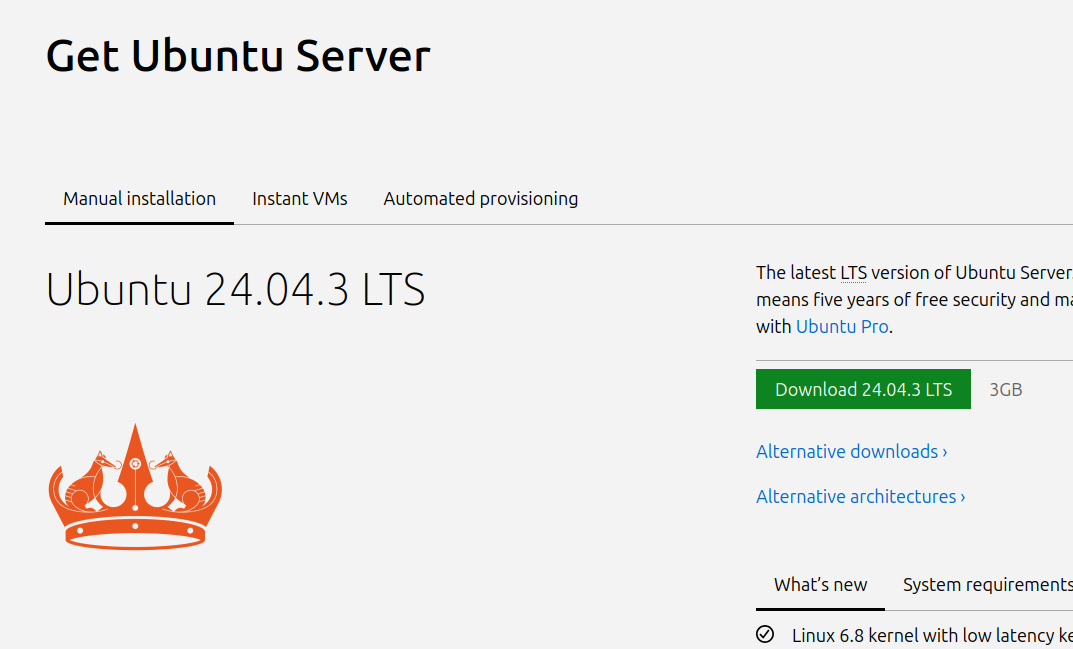This screenshot has height=649, width=1073.
Task: Select the Automated provisioning tab
Action: click(480, 199)
